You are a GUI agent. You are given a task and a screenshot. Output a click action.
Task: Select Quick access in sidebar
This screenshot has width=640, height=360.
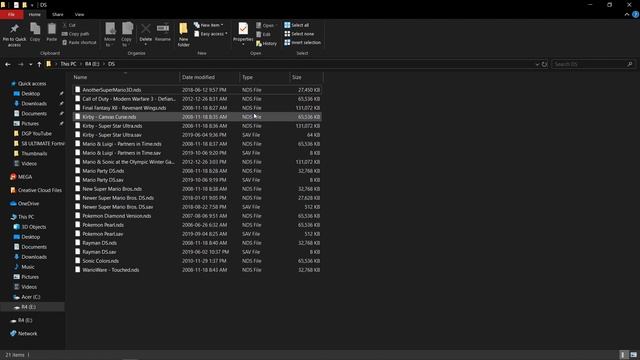pyautogui.click(x=32, y=84)
